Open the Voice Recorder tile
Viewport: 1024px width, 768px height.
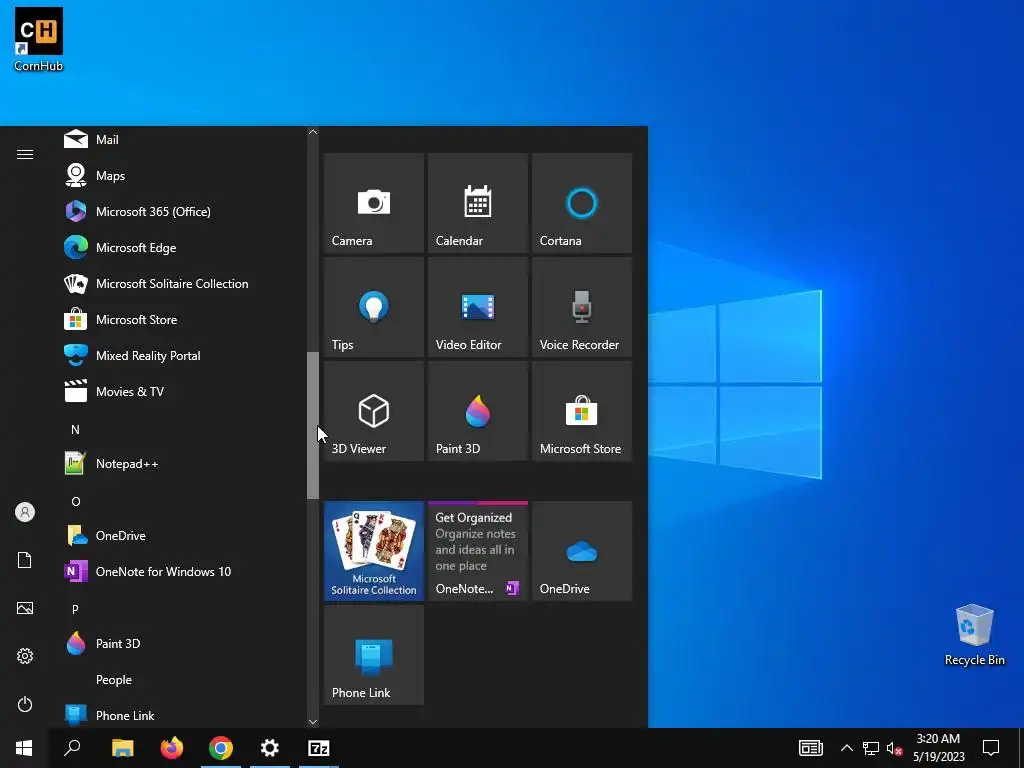[x=582, y=307]
